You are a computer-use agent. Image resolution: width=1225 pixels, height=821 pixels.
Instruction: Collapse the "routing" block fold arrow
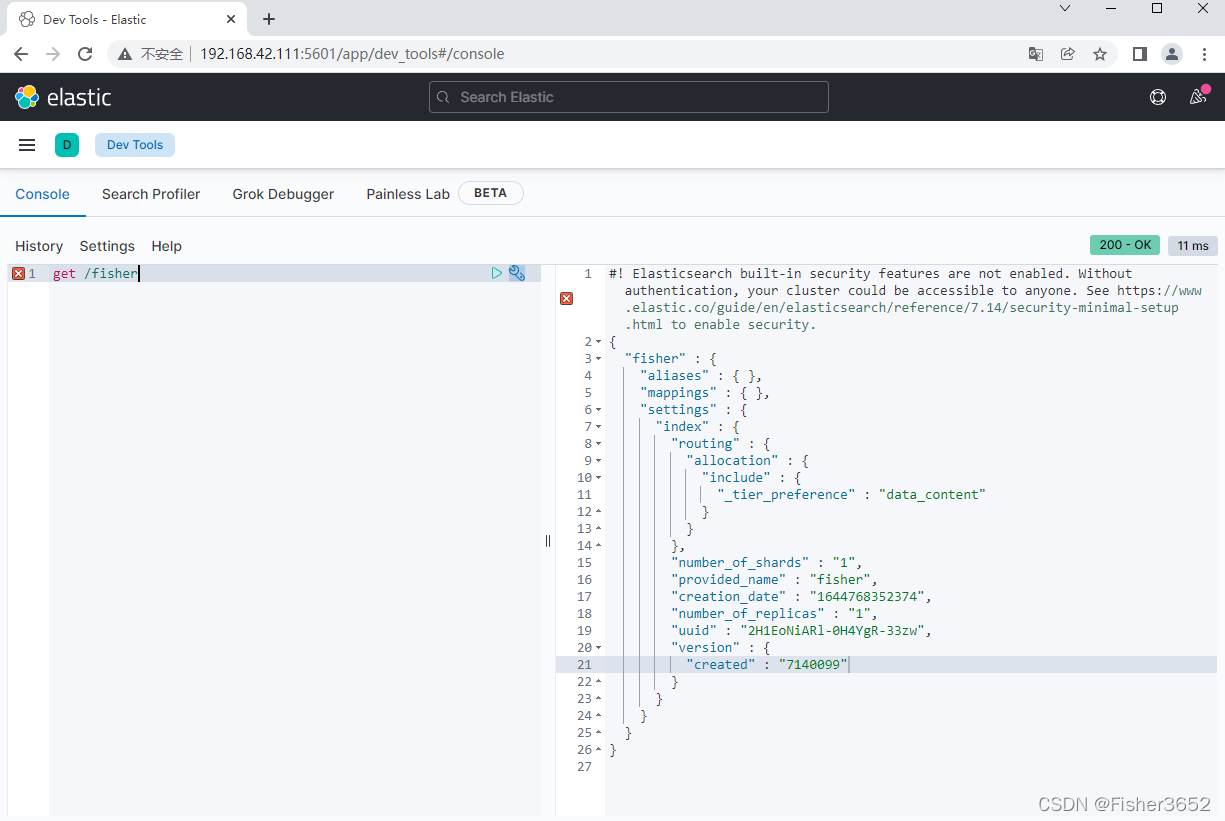(x=598, y=444)
